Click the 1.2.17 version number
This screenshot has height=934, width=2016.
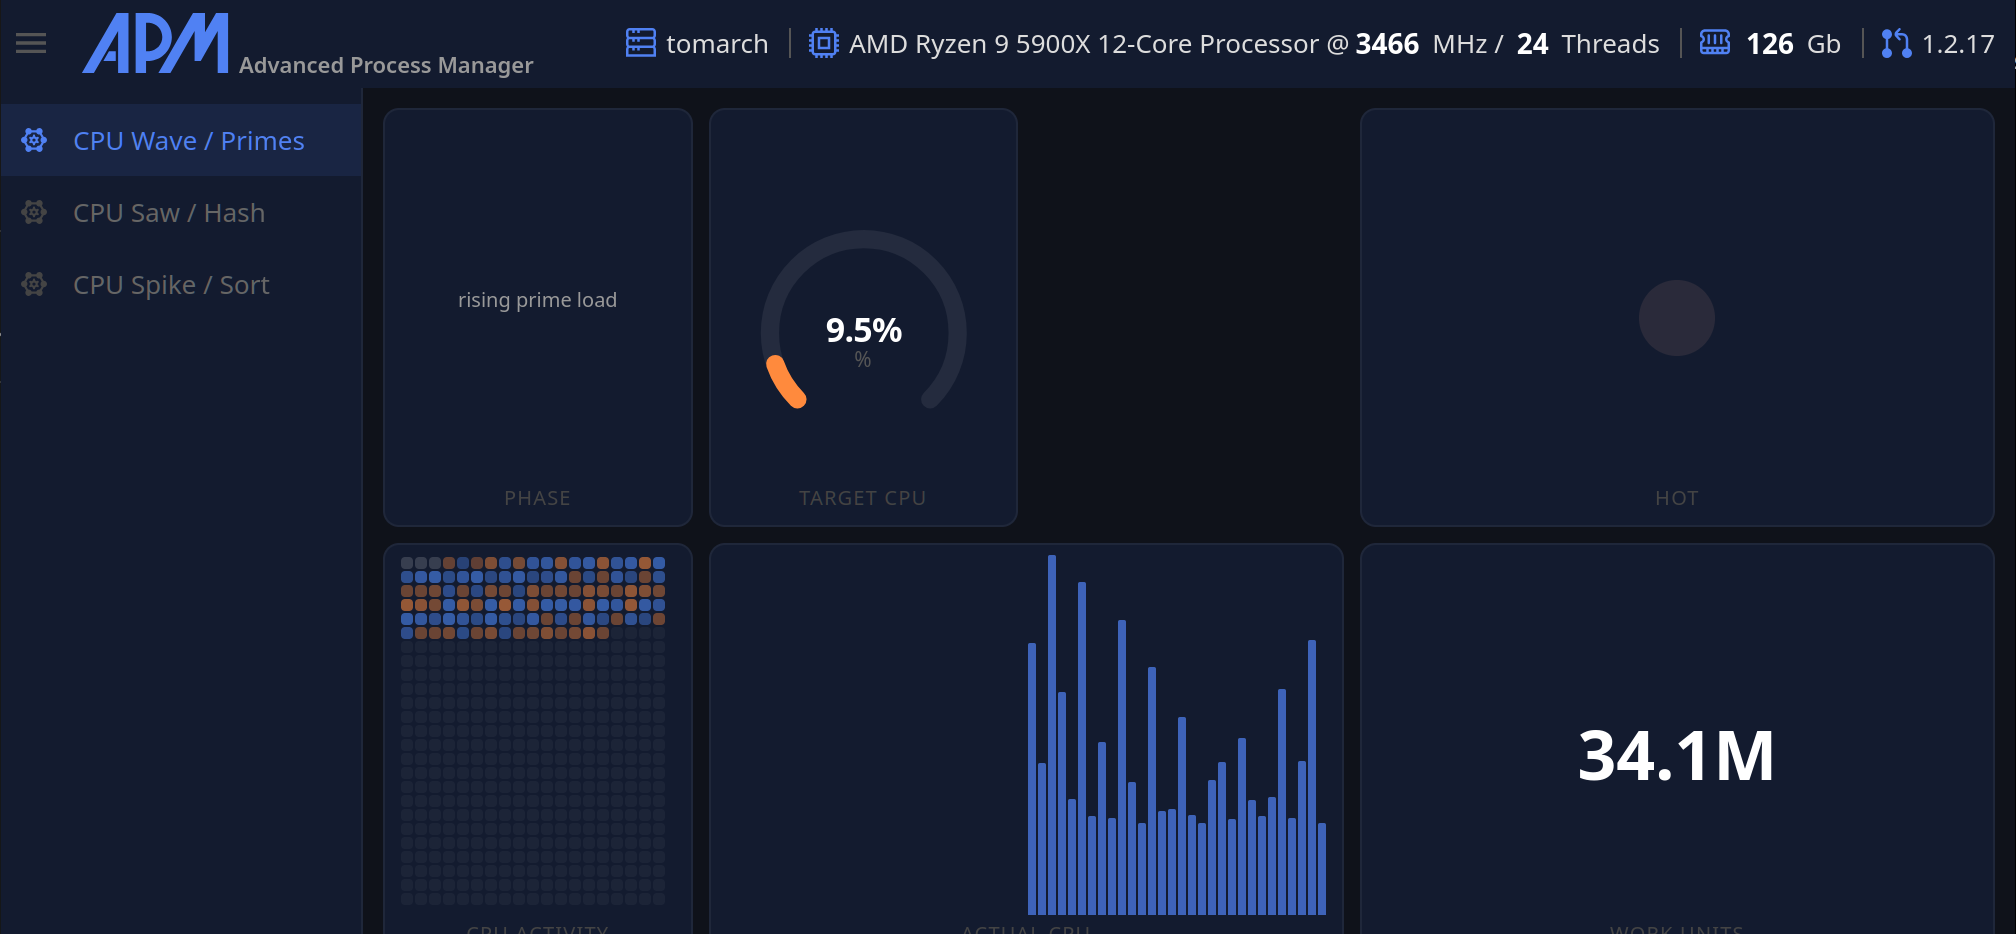(1957, 44)
